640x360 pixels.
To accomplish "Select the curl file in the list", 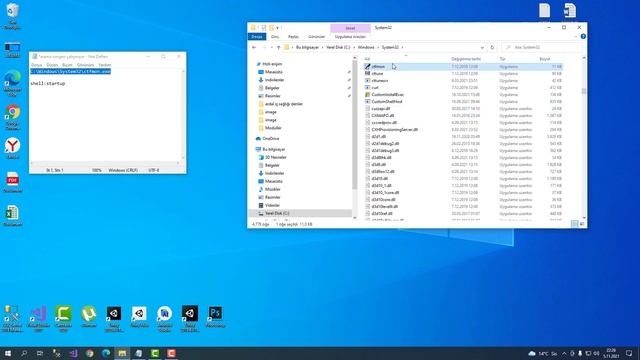I will pos(375,87).
